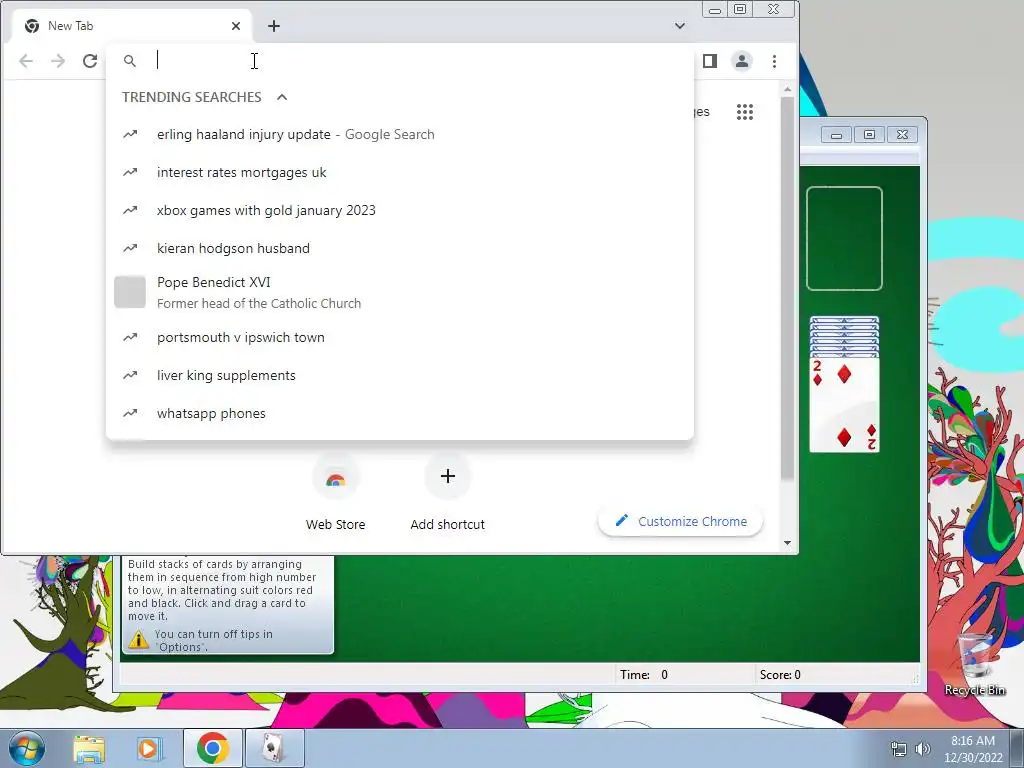The height and width of the screenshot is (768, 1024).
Task: Open the Web Store shortcut
Action: coord(336,493)
